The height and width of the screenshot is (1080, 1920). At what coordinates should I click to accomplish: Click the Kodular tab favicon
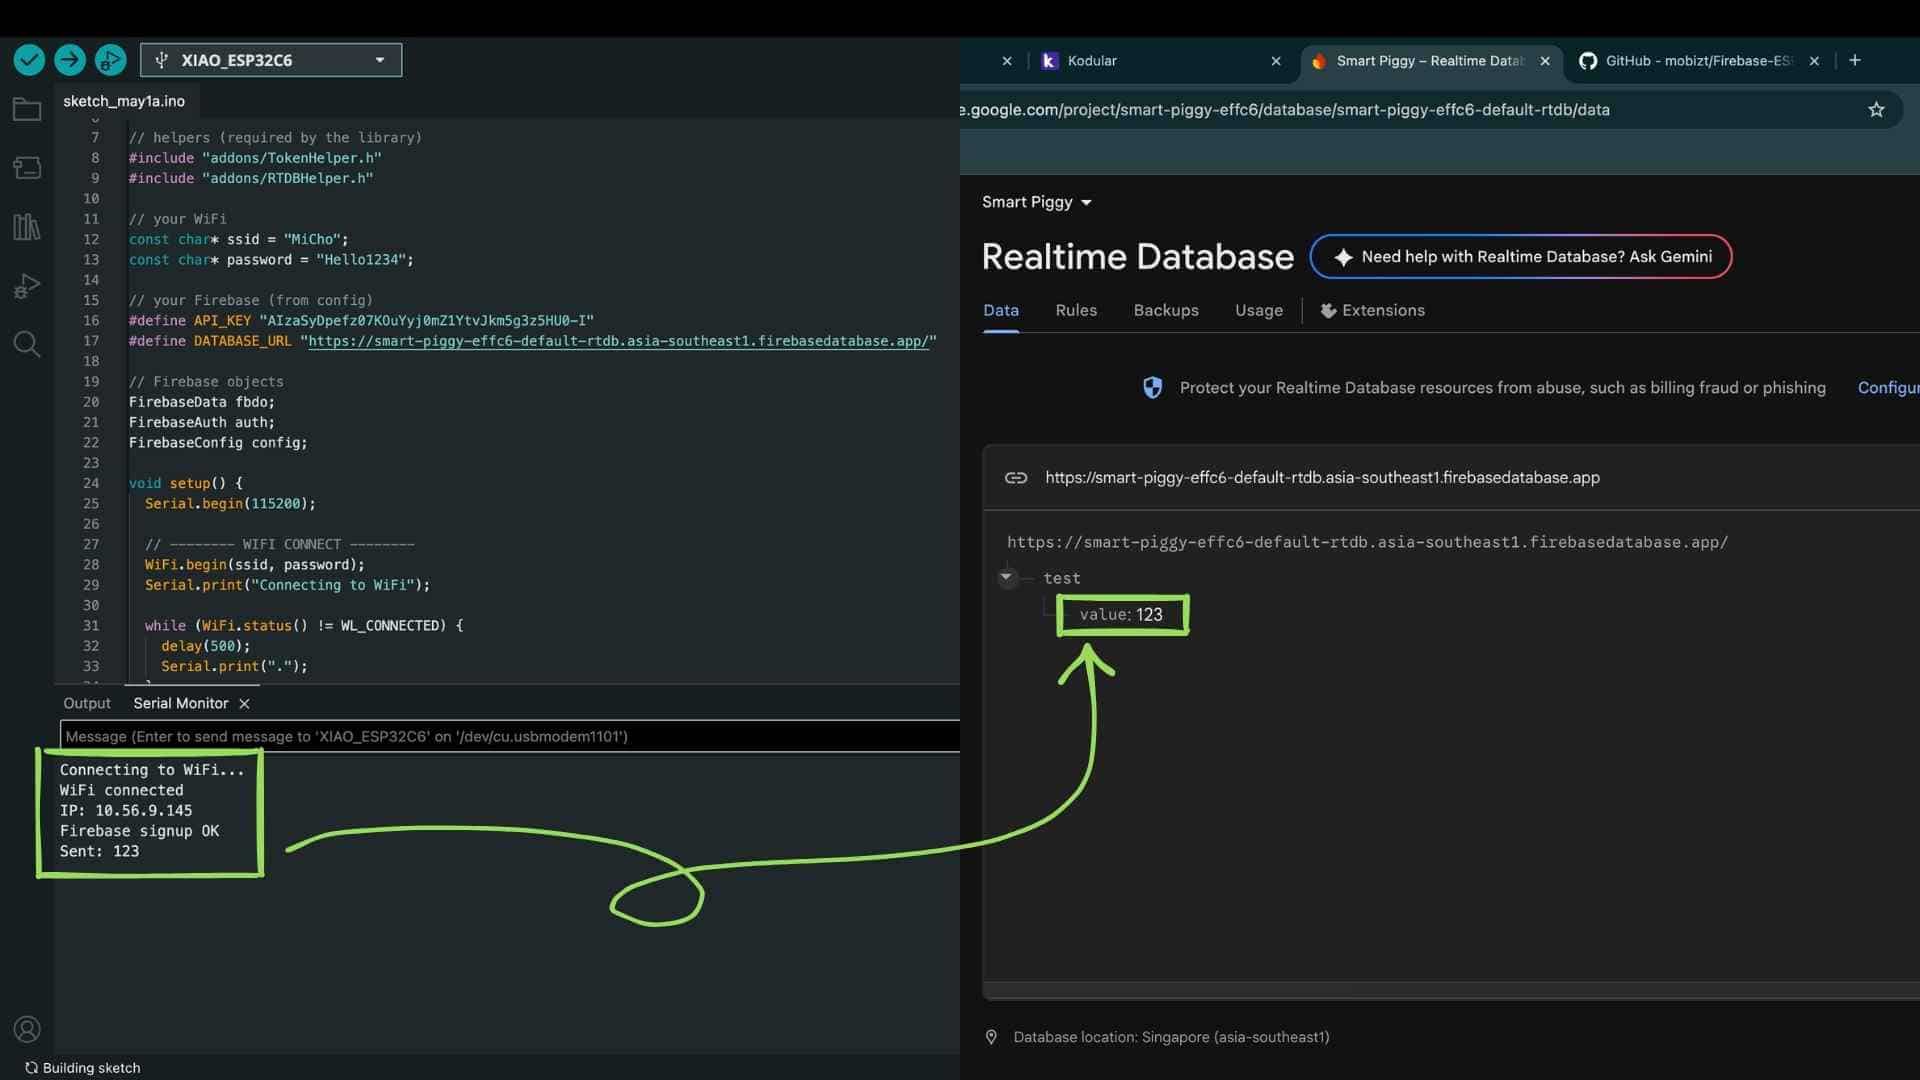[1049, 61]
